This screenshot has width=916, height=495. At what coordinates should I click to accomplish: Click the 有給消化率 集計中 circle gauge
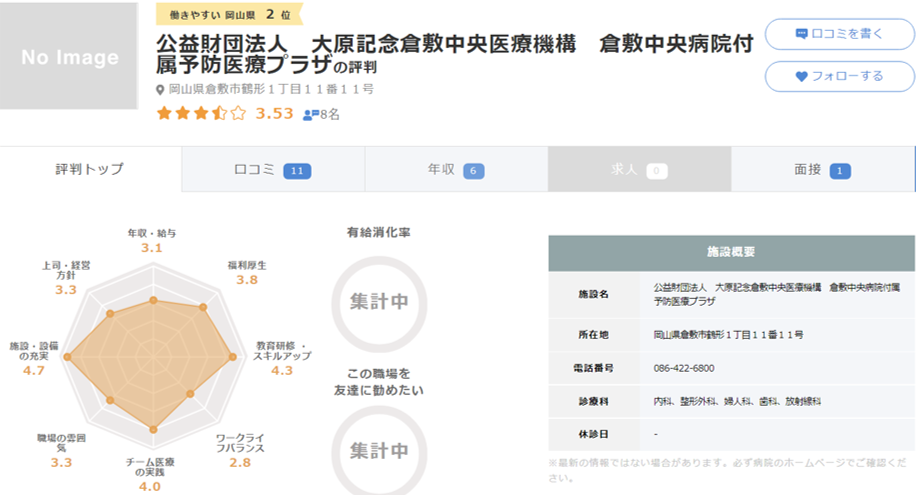[x=379, y=303]
